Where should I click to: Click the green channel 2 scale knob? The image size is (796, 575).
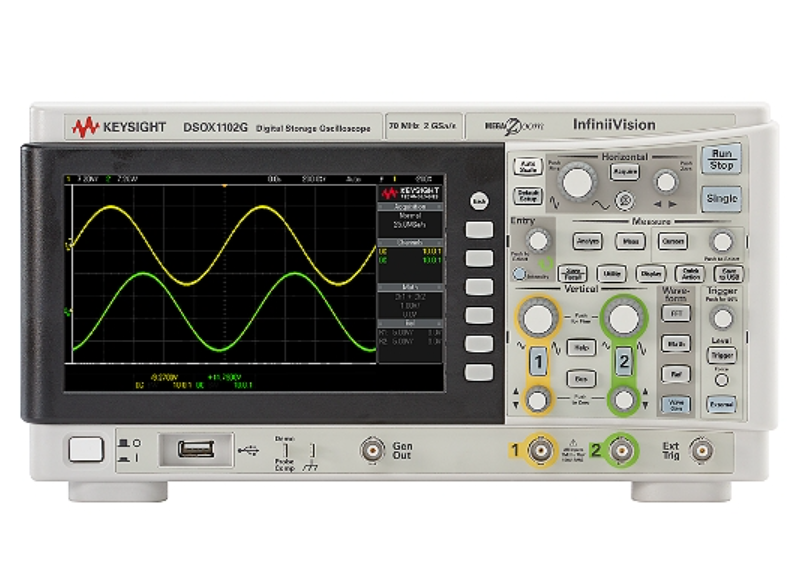coord(624,318)
